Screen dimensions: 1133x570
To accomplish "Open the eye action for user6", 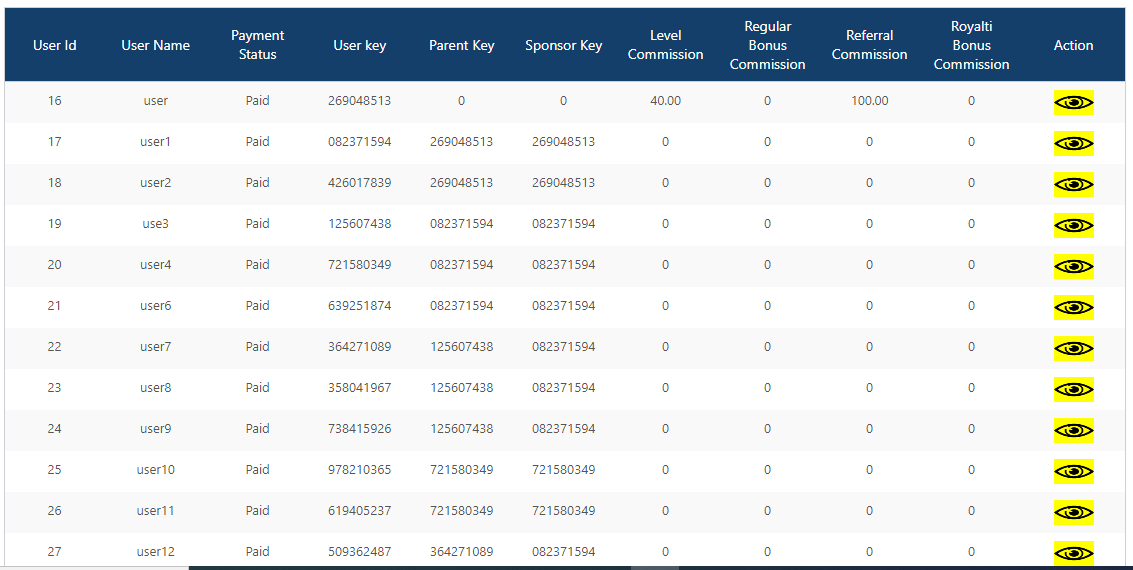I will [1073, 308].
